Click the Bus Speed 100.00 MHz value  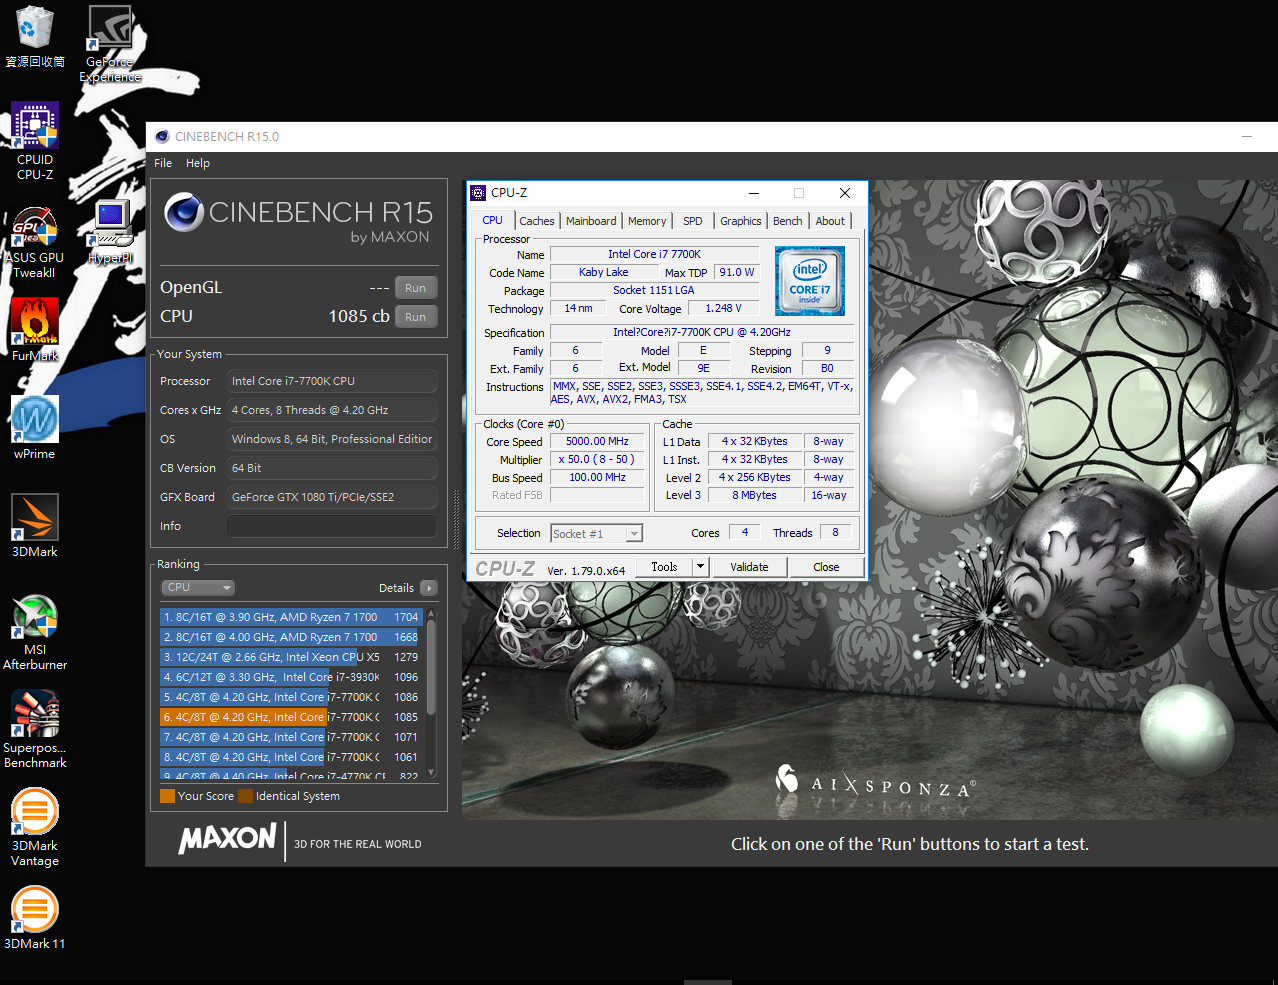click(x=598, y=477)
